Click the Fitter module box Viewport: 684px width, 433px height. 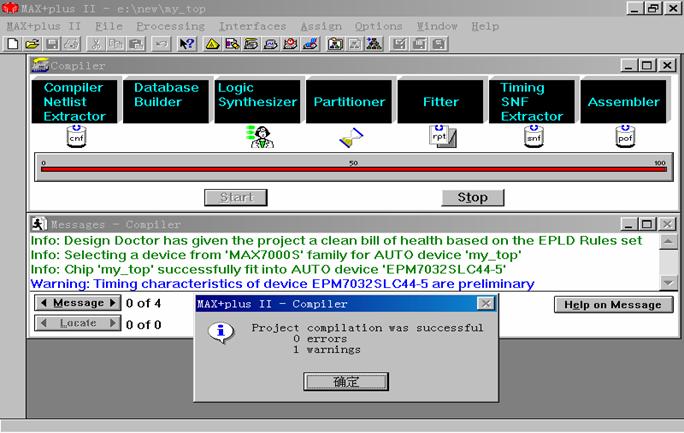point(441,102)
